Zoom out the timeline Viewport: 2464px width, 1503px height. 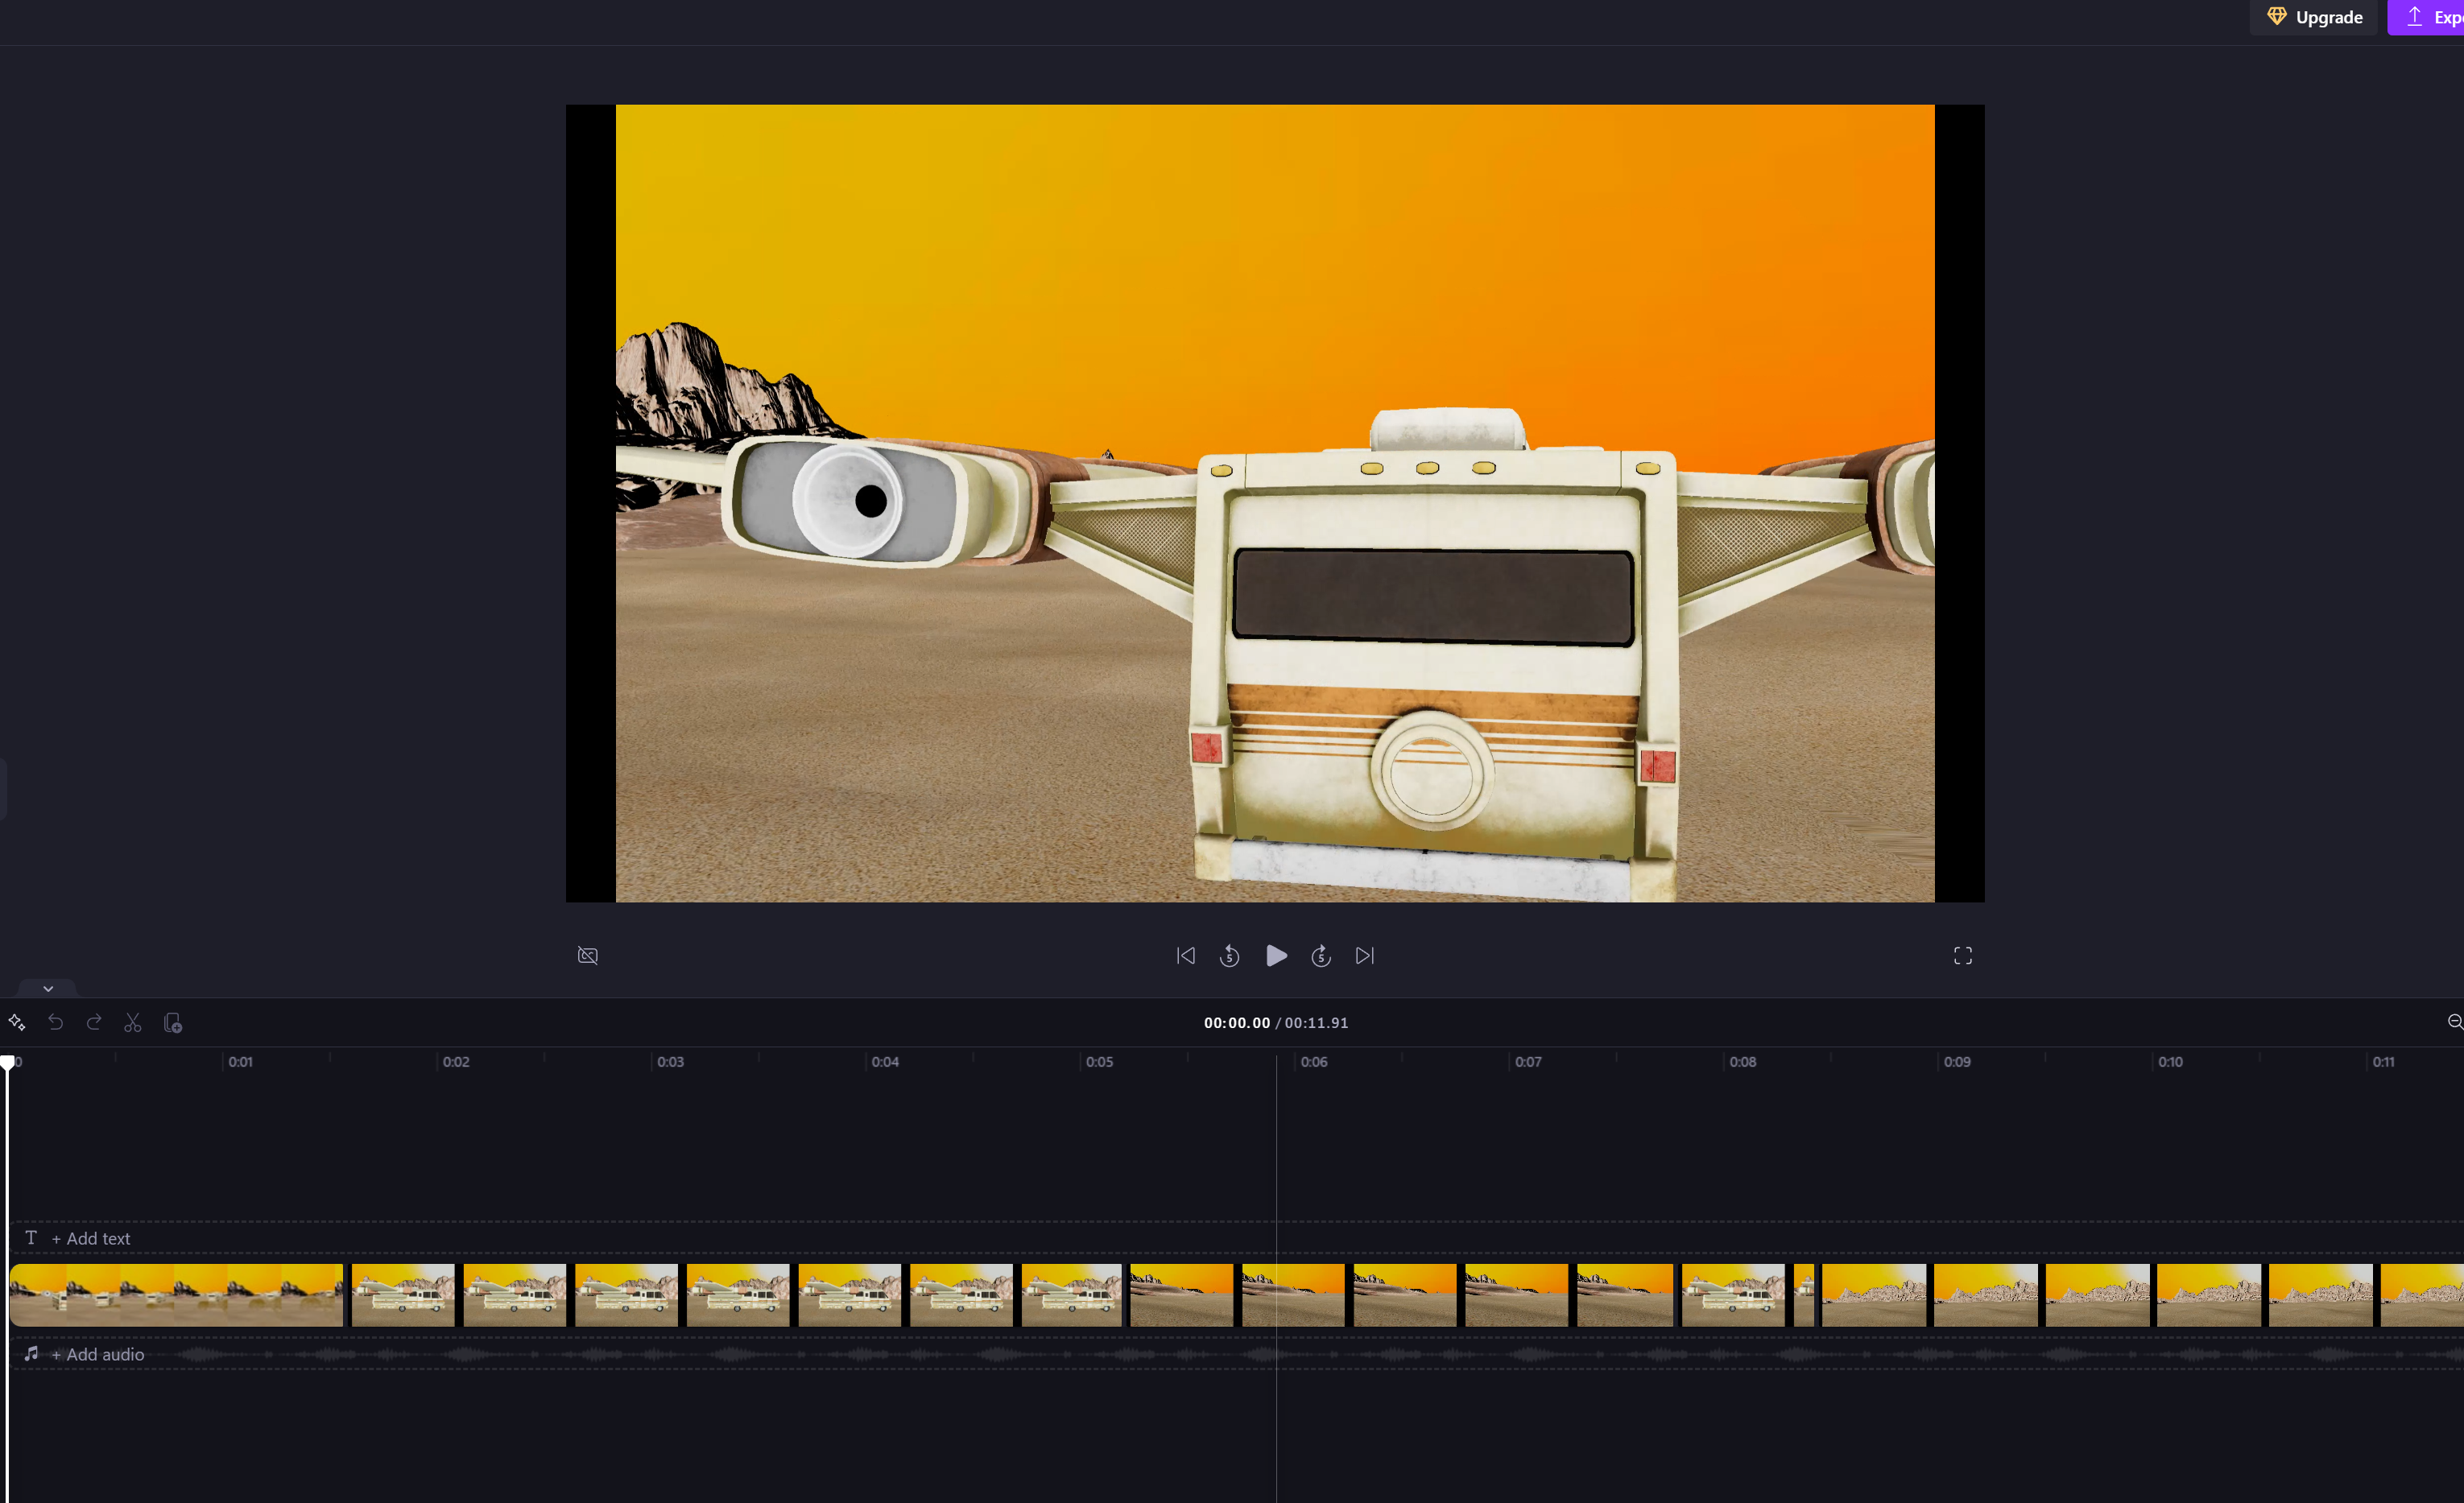tap(2454, 1022)
